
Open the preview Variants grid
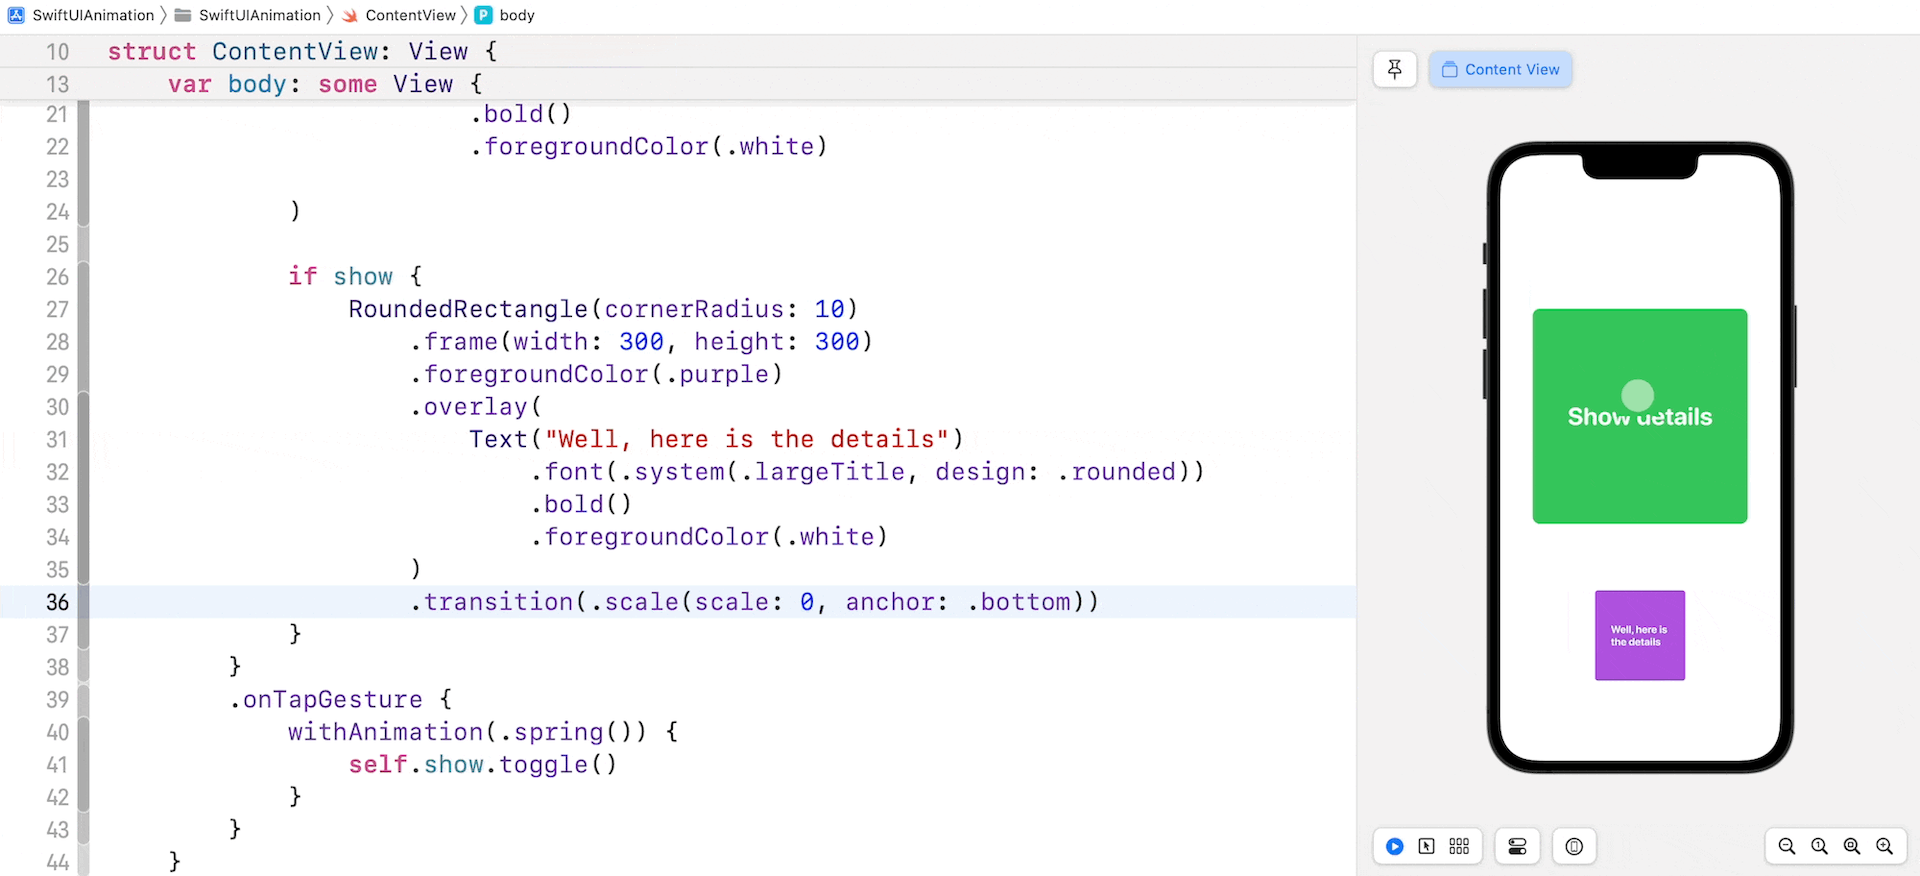click(1459, 847)
